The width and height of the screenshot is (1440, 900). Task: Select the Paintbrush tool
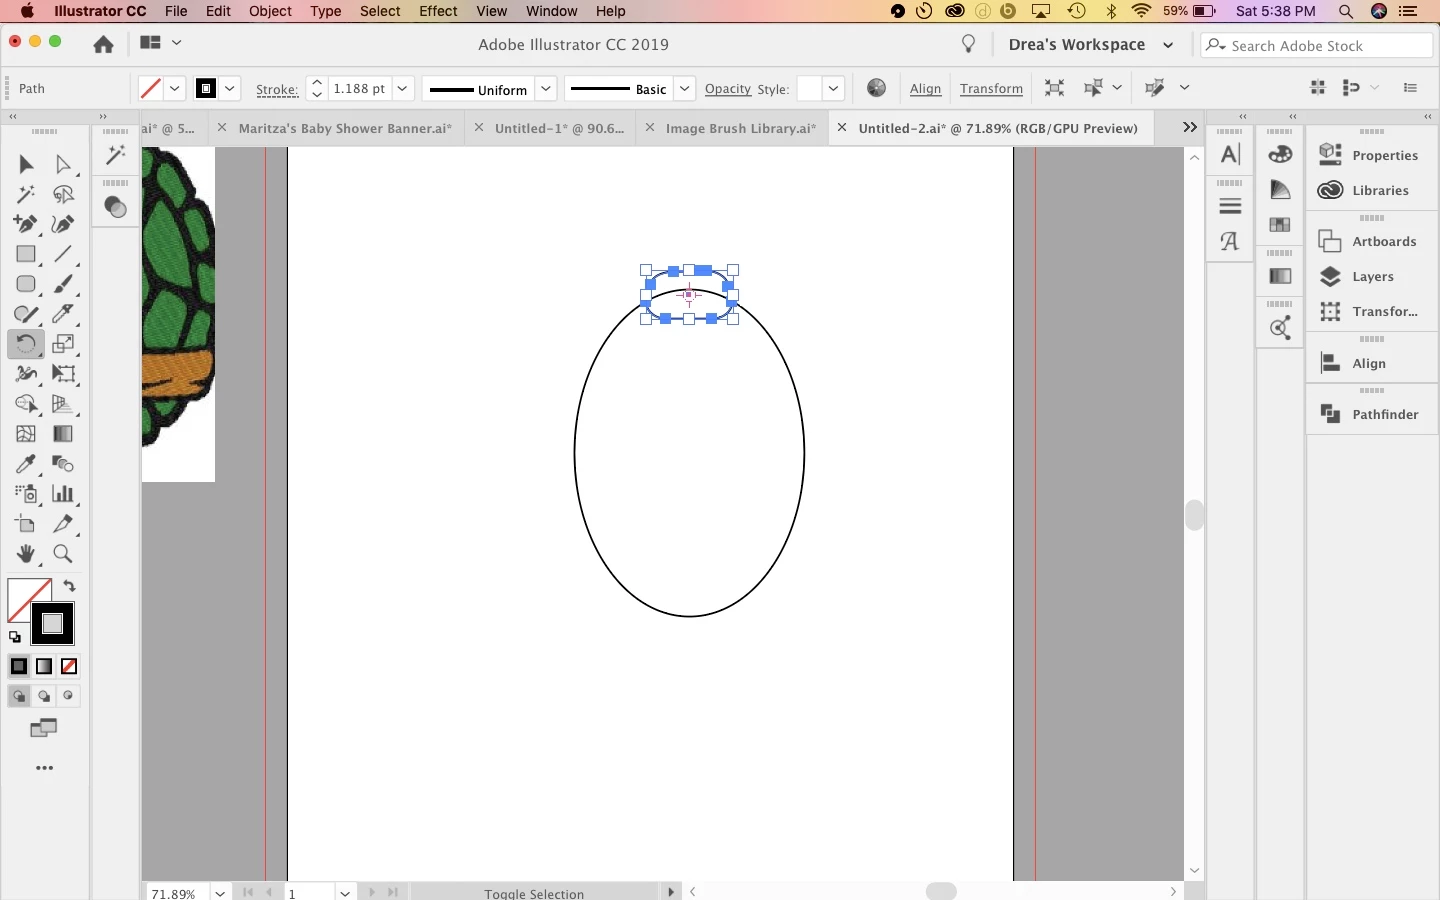63,284
